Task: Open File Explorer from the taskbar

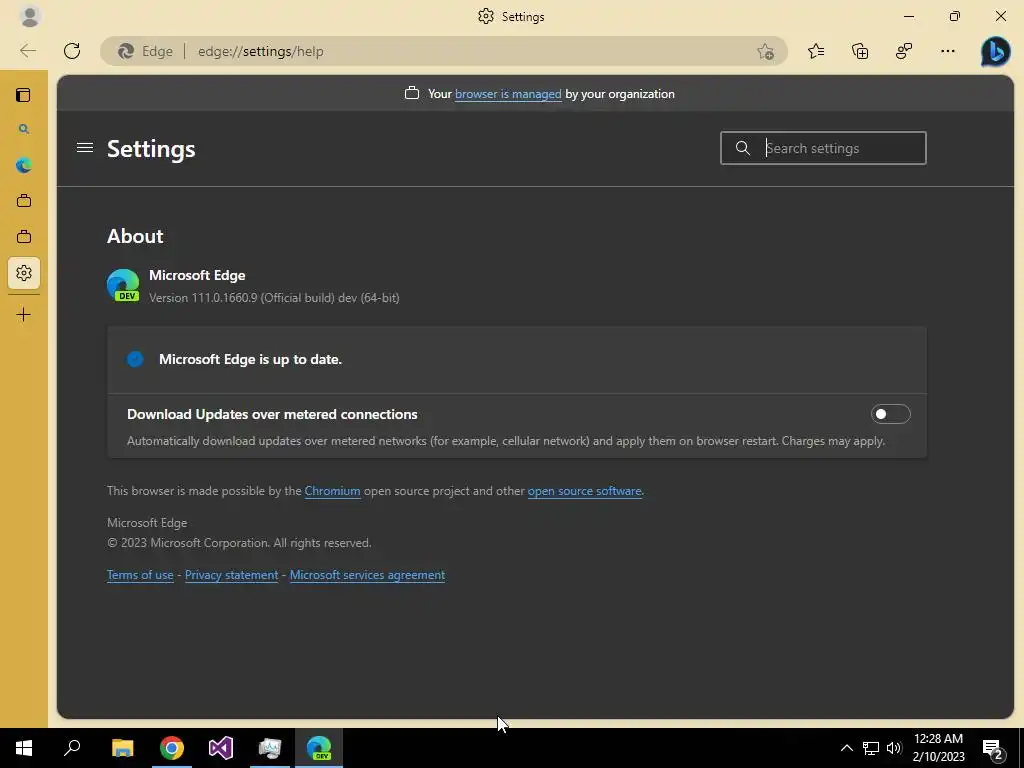Action: coord(122,748)
